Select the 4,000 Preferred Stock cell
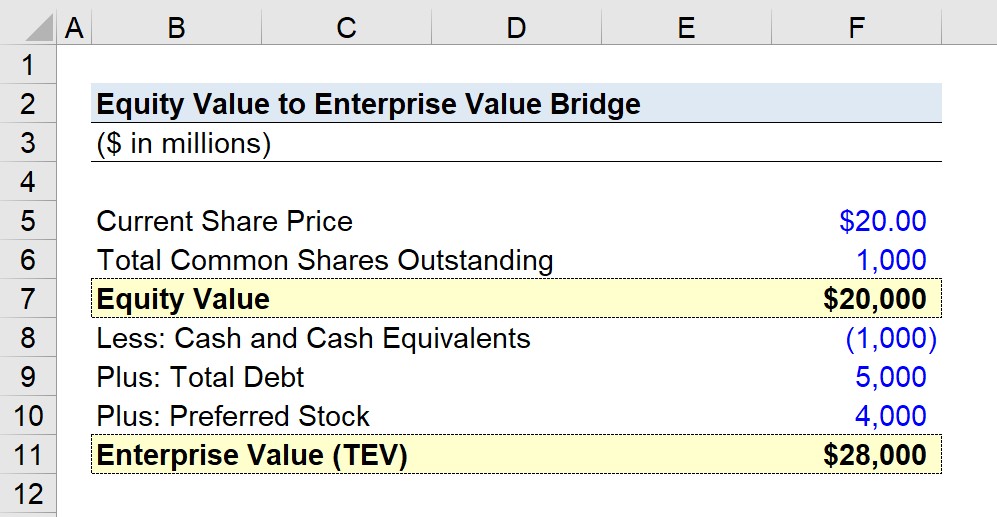Screen dimensions: 997x517 (856, 416)
